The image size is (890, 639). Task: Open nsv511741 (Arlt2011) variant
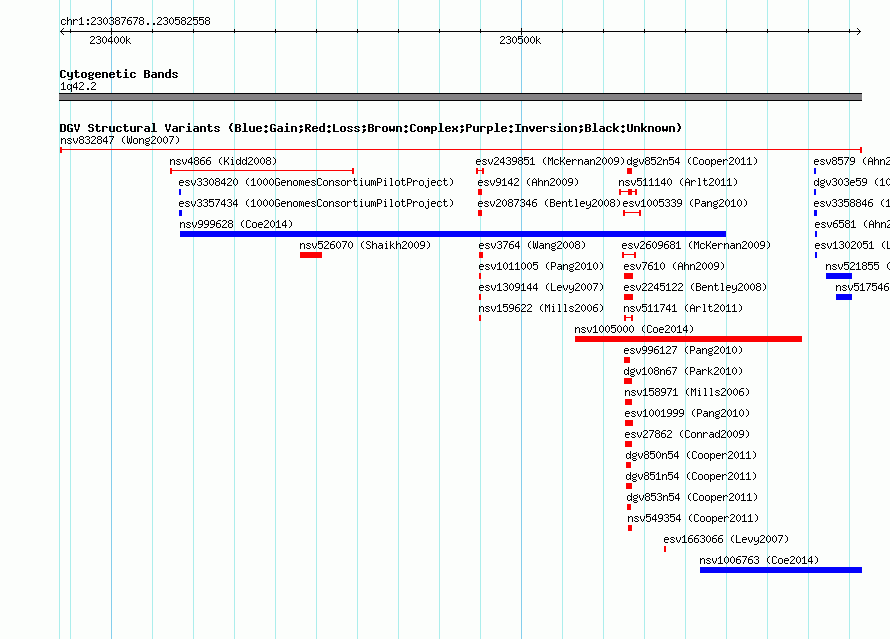click(x=683, y=308)
